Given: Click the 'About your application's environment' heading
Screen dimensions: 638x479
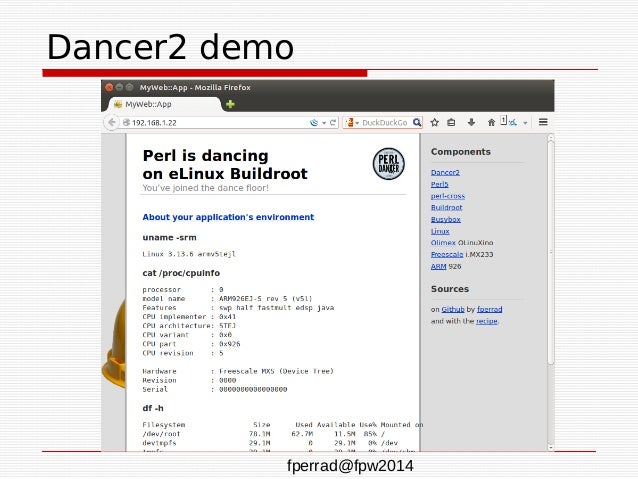Looking at the screenshot, I should pos(228,217).
